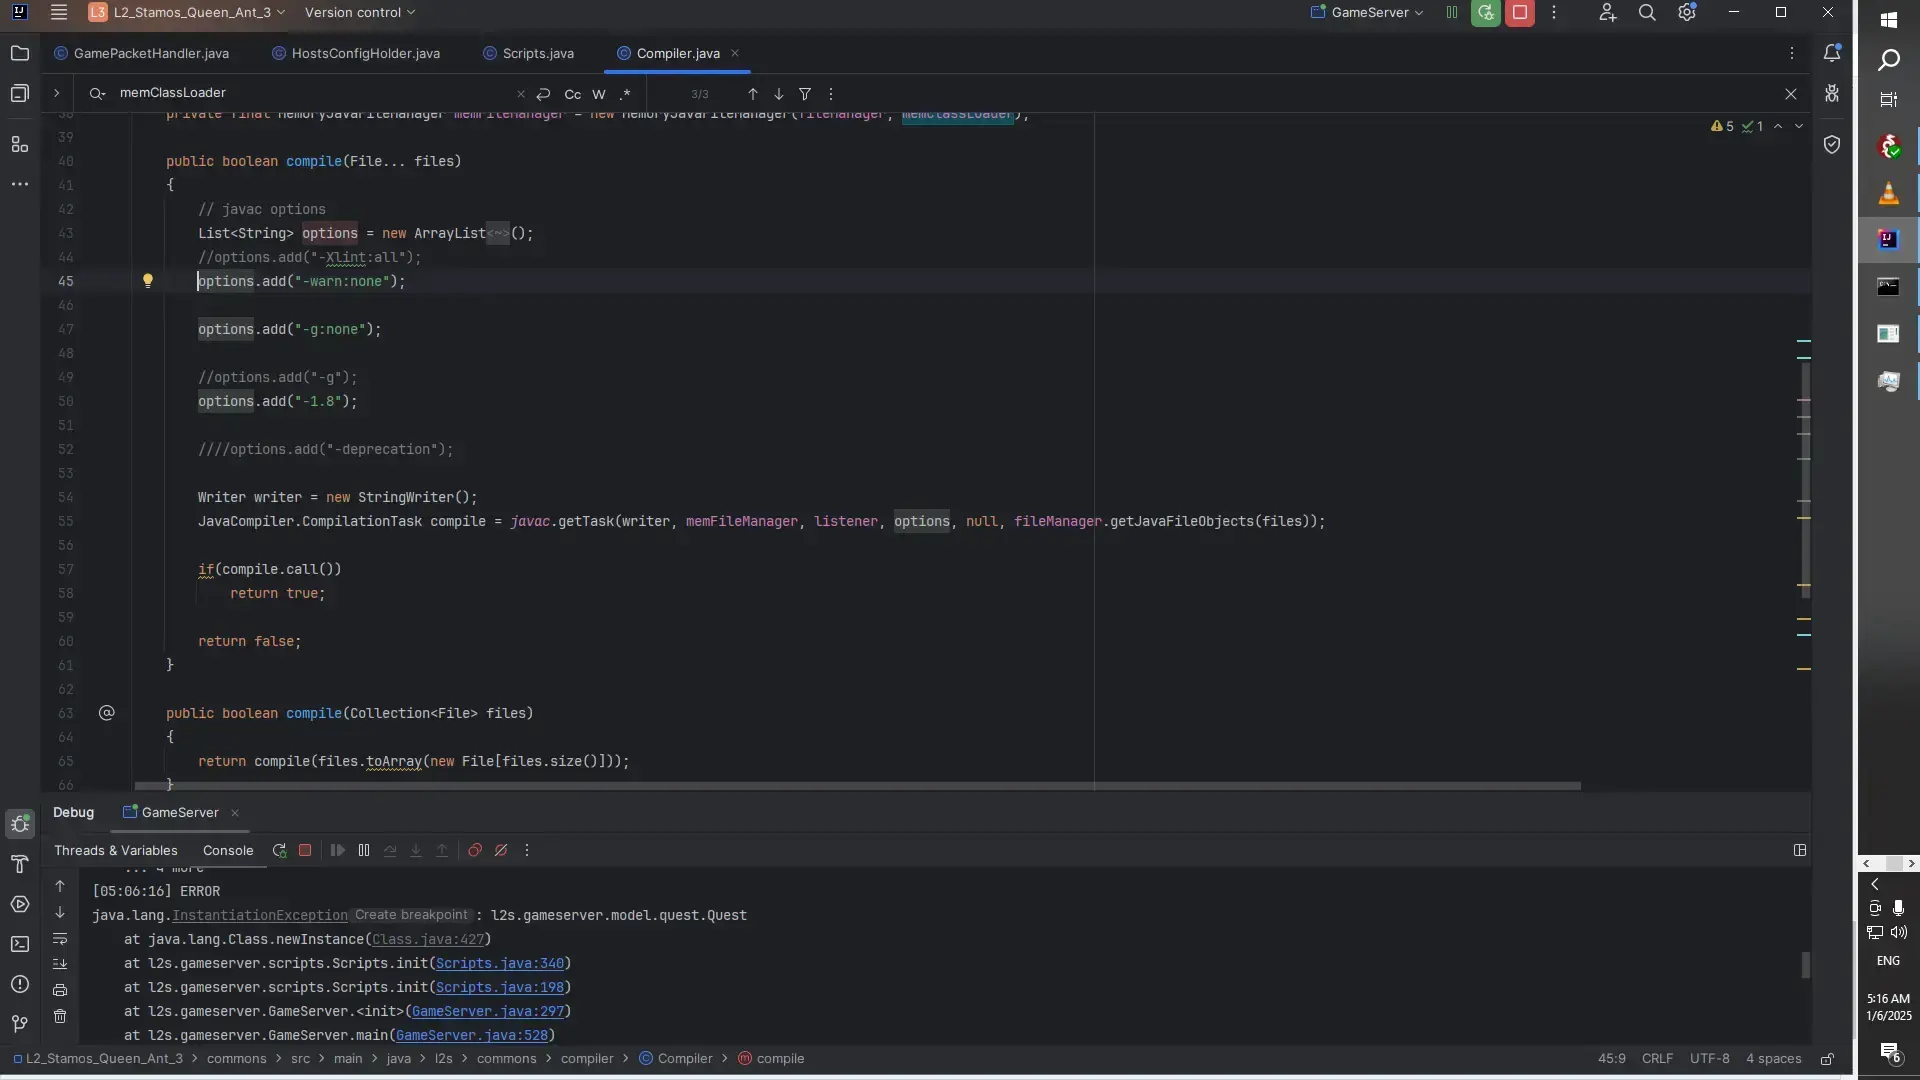Open IDE settings gear
The height and width of the screenshot is (1080, 1920).
pos(1687,13)
